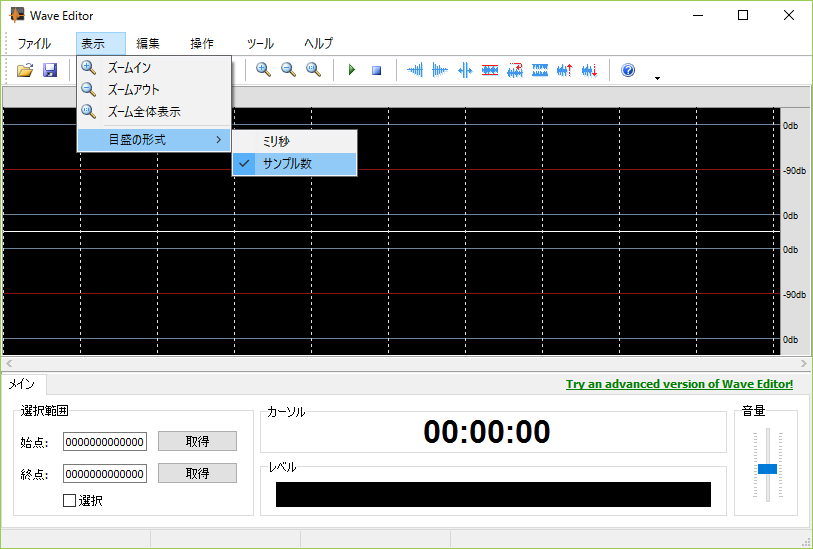Click the magnifier icon beside ズームアウト

[x=89, y=89]
